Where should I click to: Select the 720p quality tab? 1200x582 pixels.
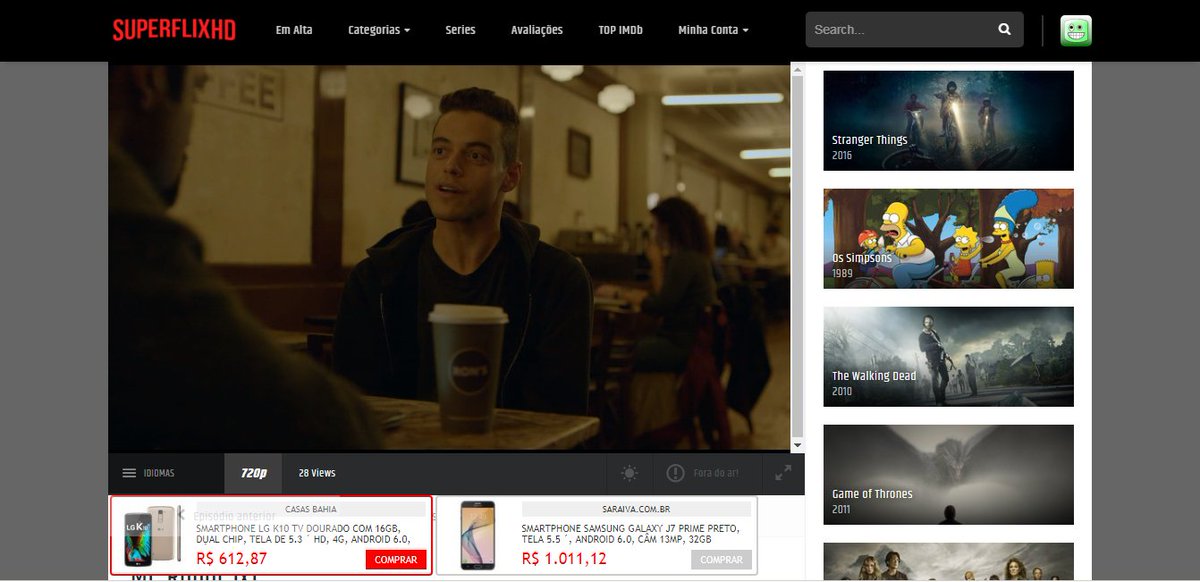click(253, 473)
